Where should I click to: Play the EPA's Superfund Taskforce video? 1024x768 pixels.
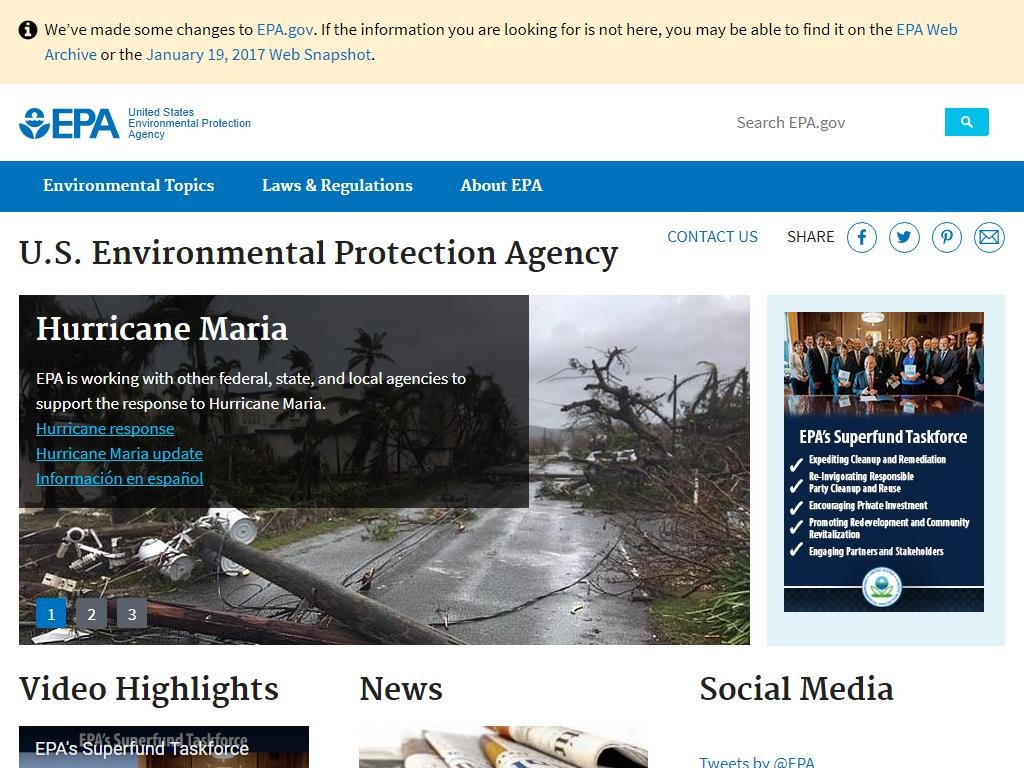(164, 747)
